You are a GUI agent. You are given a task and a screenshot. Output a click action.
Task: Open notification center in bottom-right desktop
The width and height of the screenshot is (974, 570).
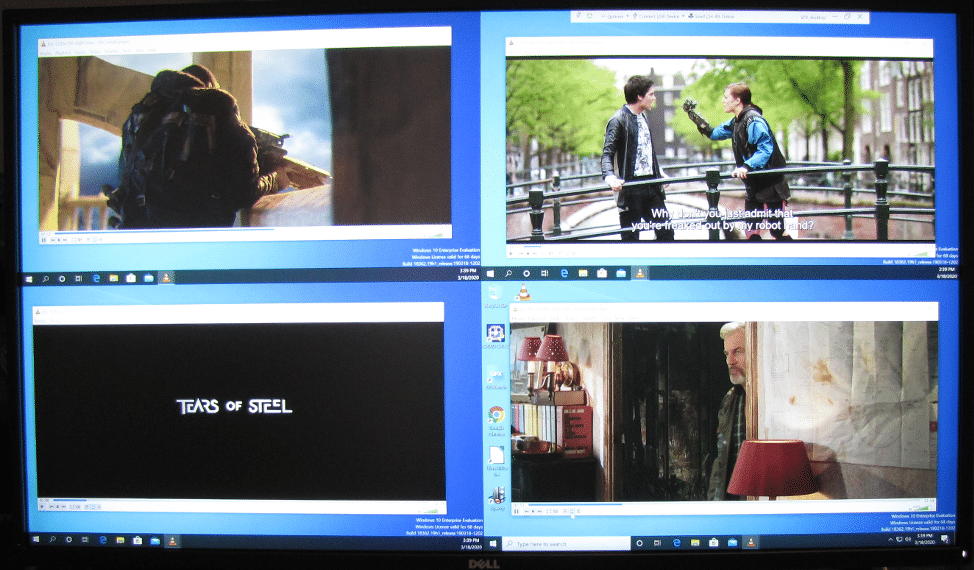pyautogui.click(x=945, y=540)
